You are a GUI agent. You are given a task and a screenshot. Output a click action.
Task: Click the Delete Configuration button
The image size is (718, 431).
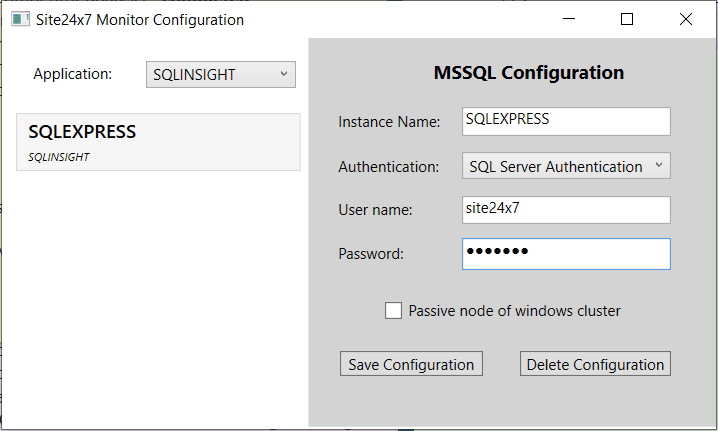tap(595, 364)
